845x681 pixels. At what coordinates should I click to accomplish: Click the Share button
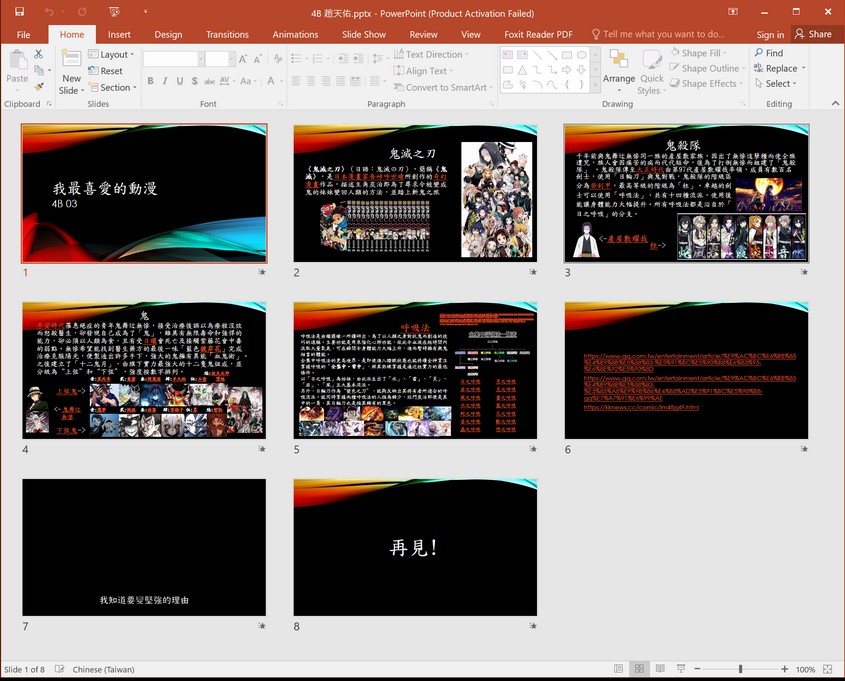[814, 34]
